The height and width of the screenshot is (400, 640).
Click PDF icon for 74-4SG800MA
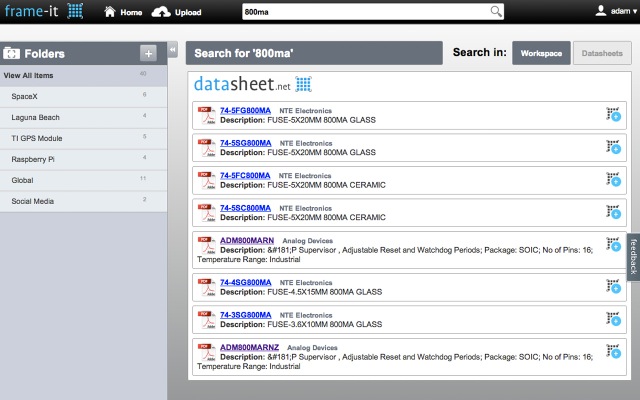point(207,287)
